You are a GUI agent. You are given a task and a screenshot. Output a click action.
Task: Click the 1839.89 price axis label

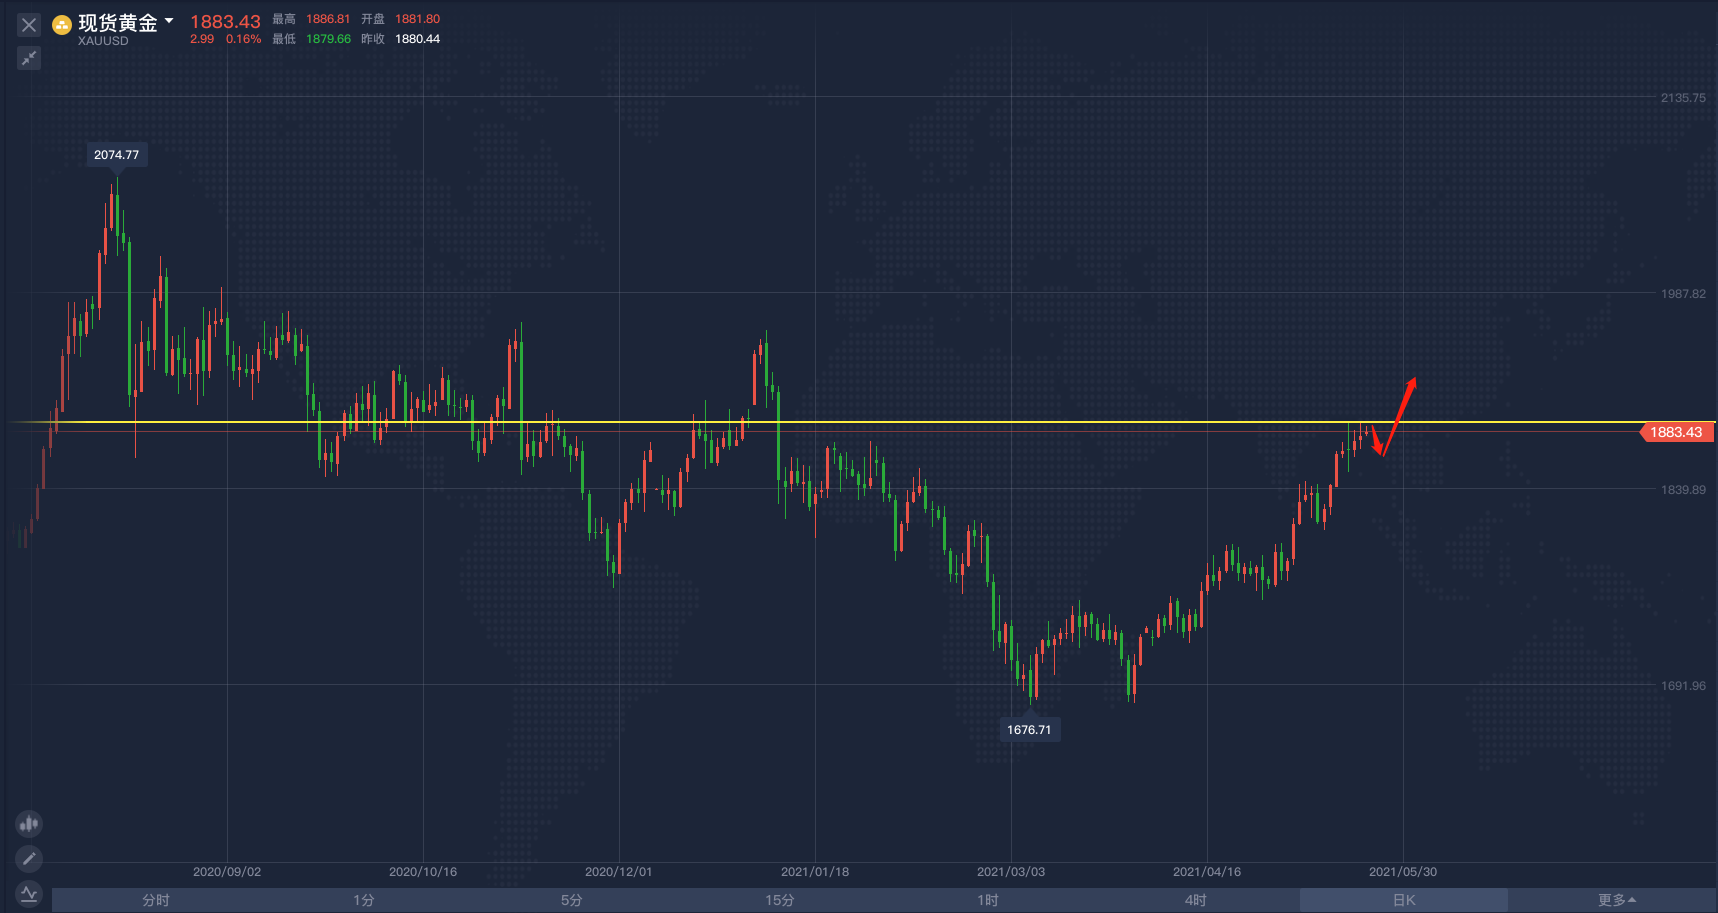coord(1683,490)
